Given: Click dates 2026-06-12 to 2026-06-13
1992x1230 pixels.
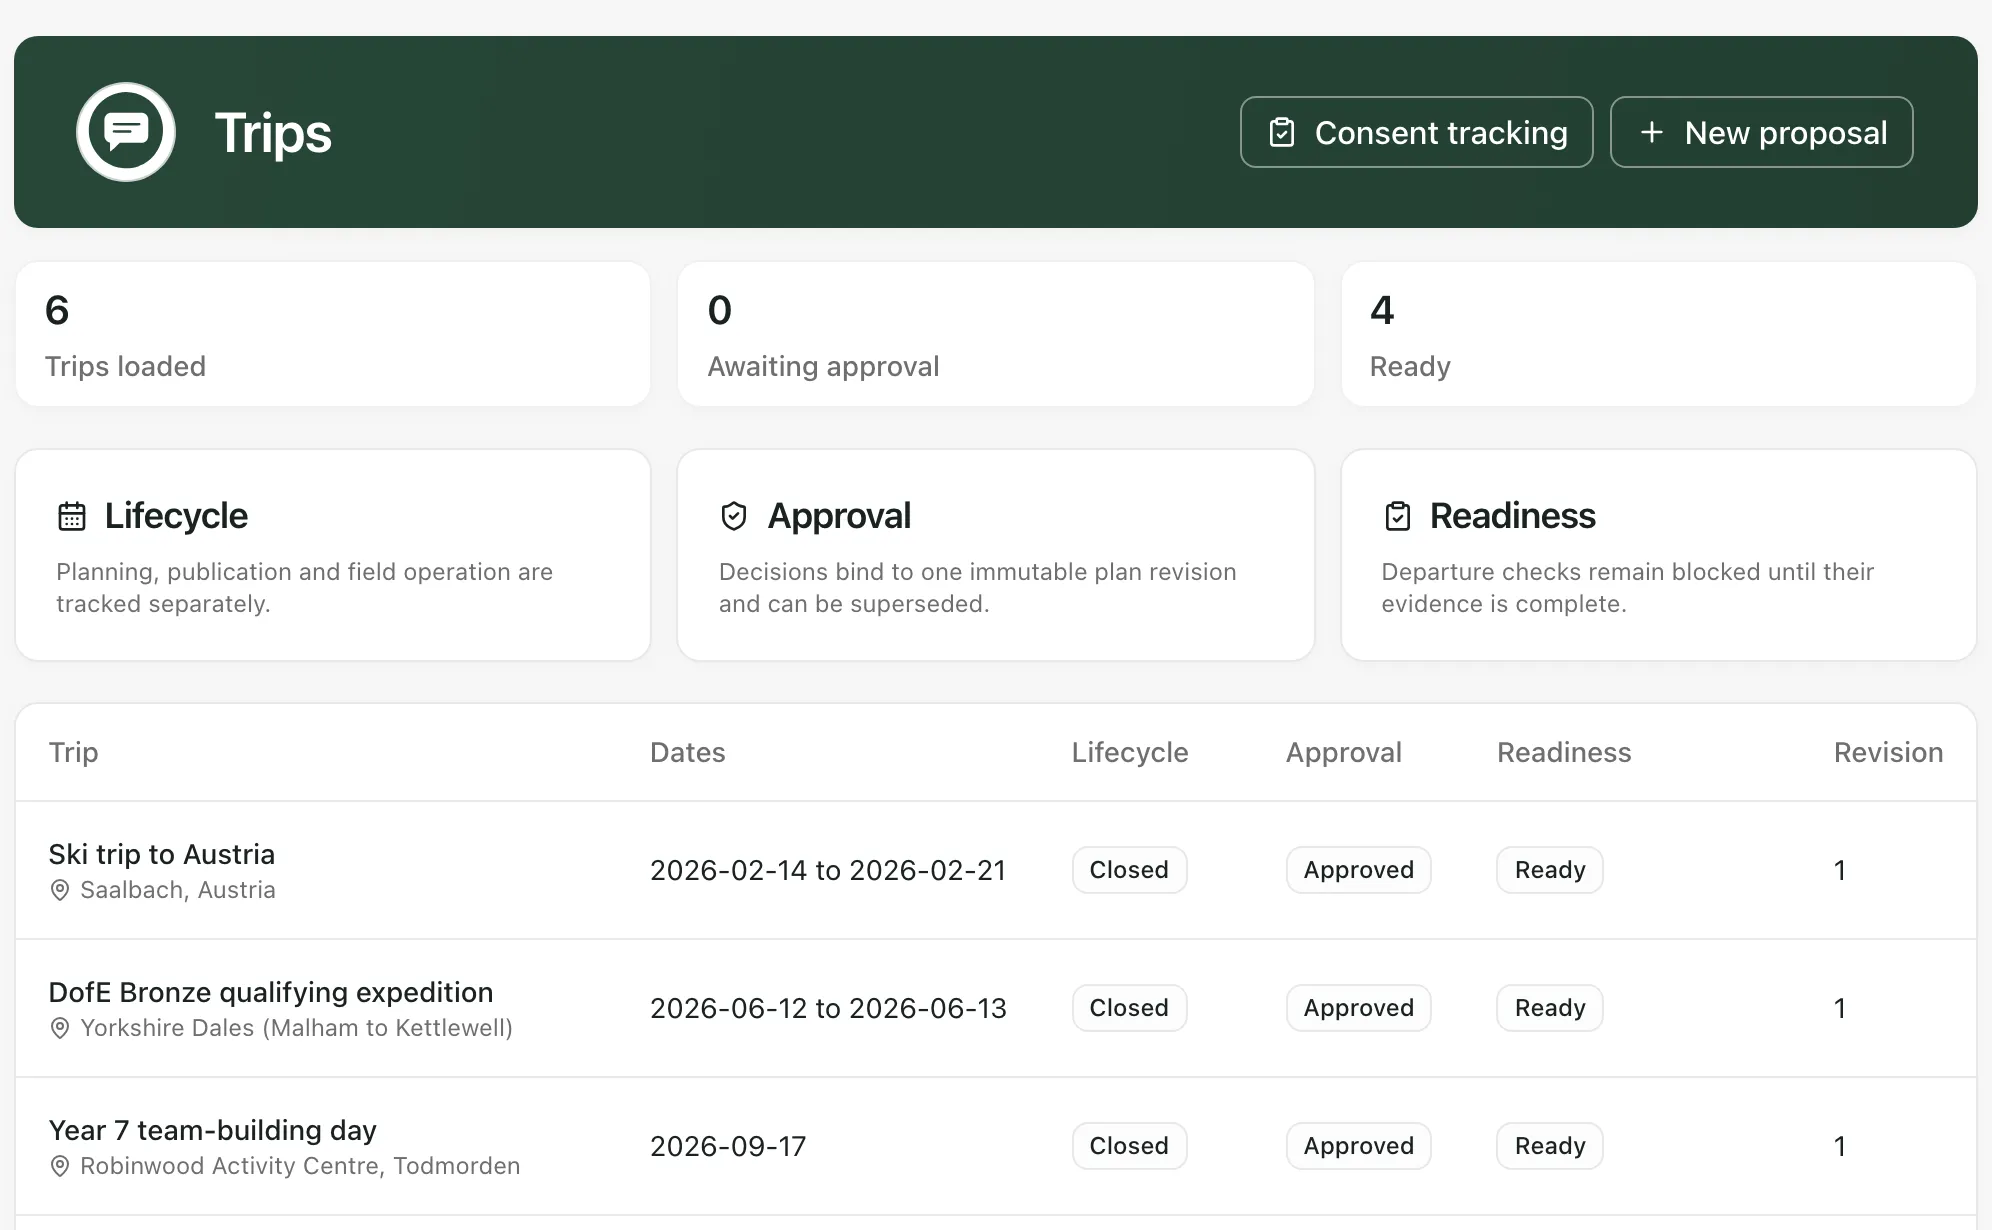Looking at the screenshot, I should (828, 1008).
